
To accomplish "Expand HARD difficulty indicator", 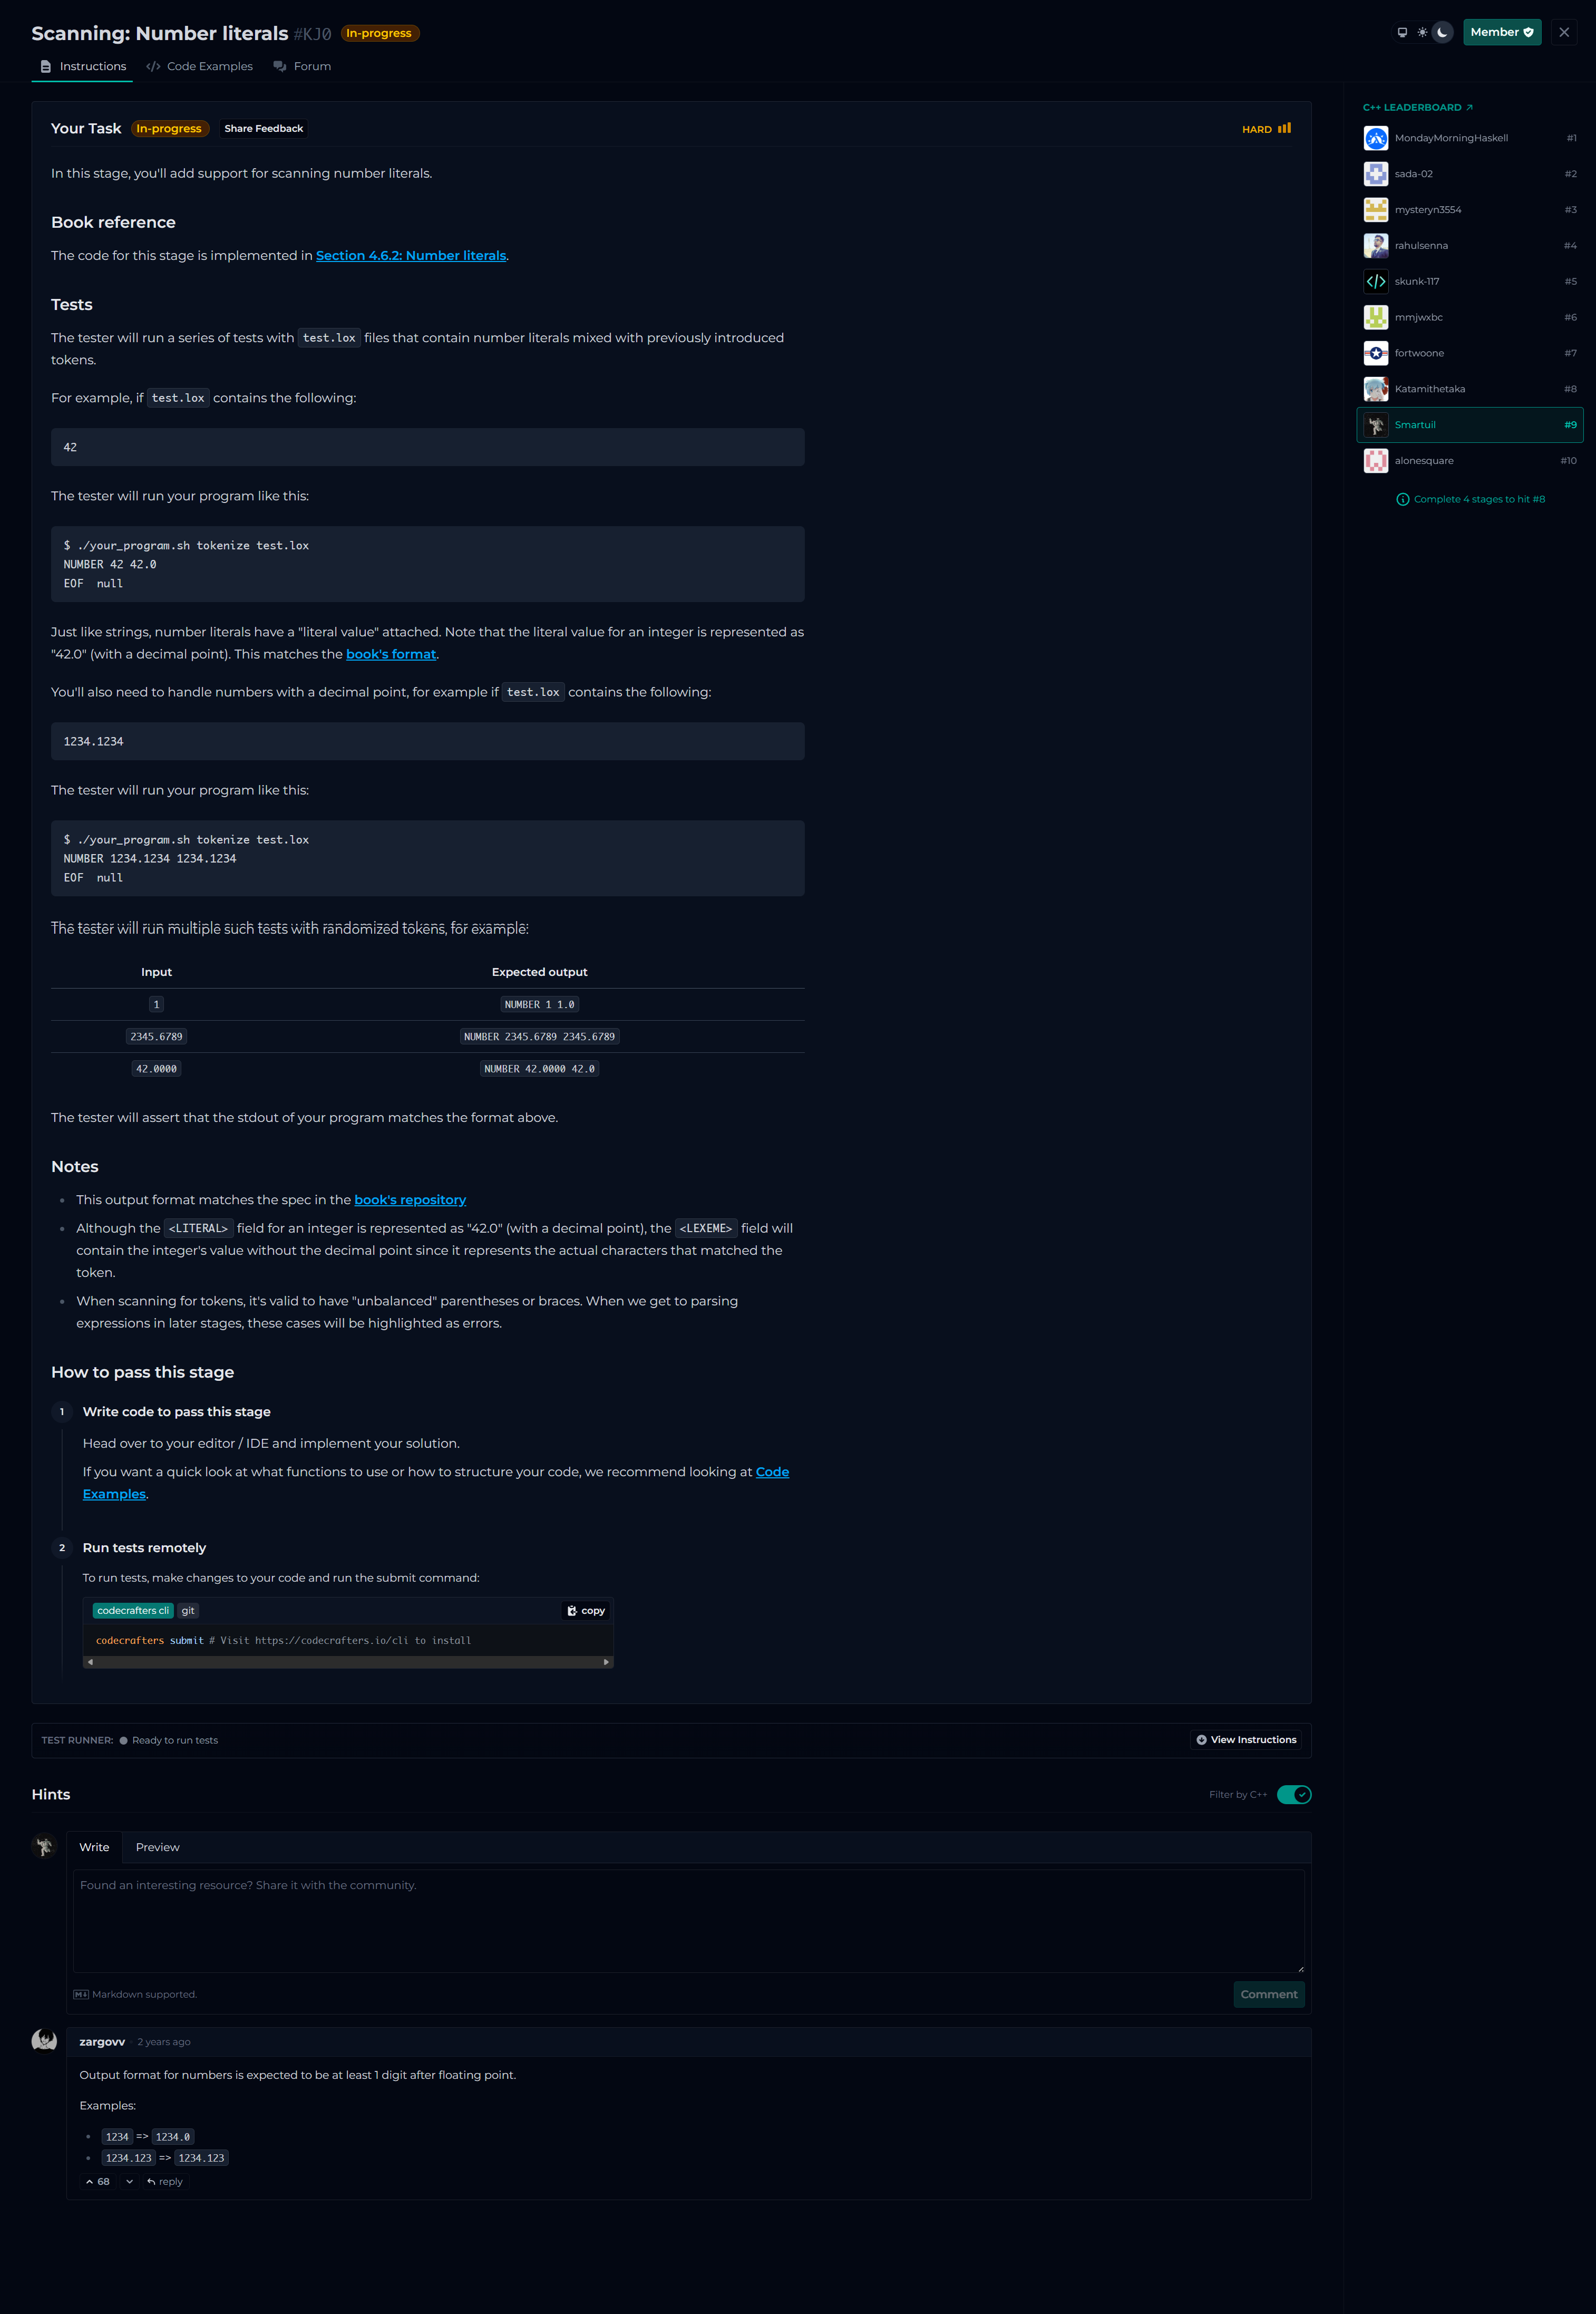I will point(1266,129).
